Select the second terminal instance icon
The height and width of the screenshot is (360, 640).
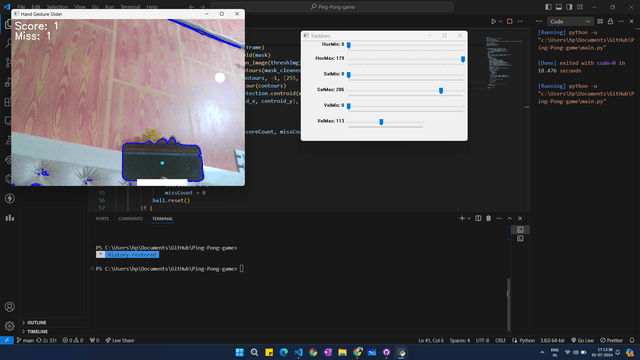520,238
